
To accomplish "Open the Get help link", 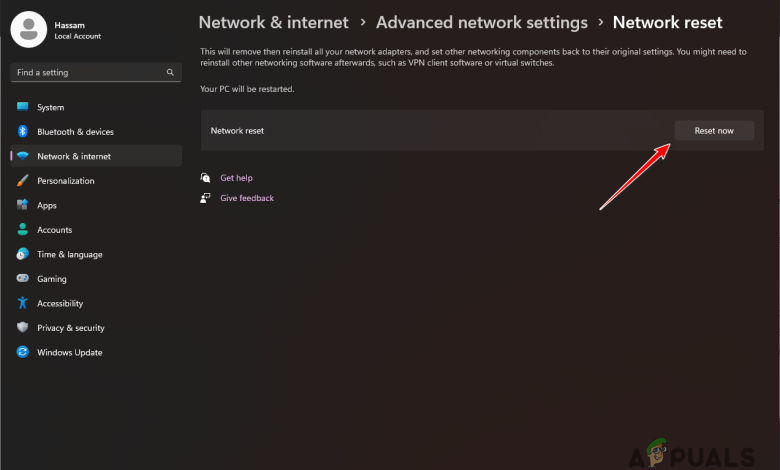I will pyautogui.click(x=236, y=178).
